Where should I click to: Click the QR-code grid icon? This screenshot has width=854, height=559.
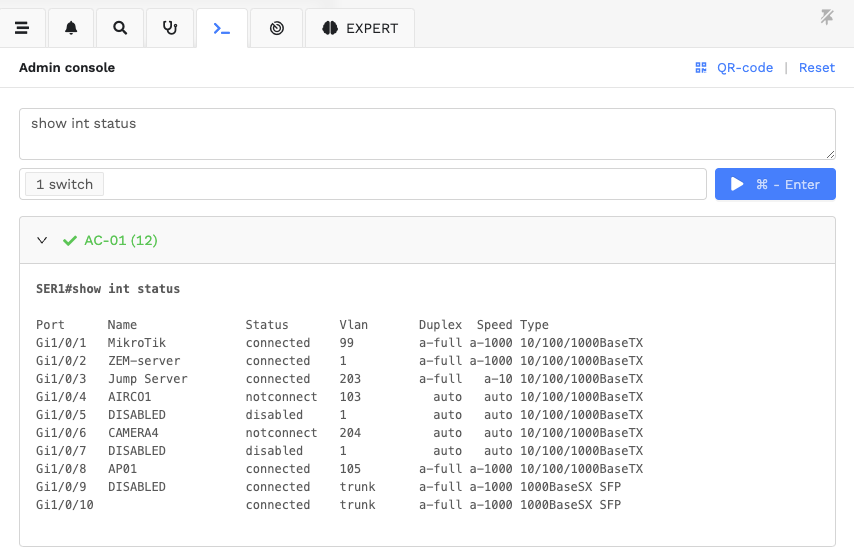(x=701, y=68)
